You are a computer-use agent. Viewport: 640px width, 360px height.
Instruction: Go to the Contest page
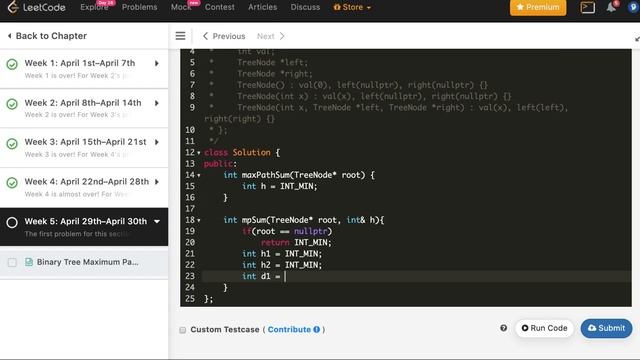[x=220, y=7]
